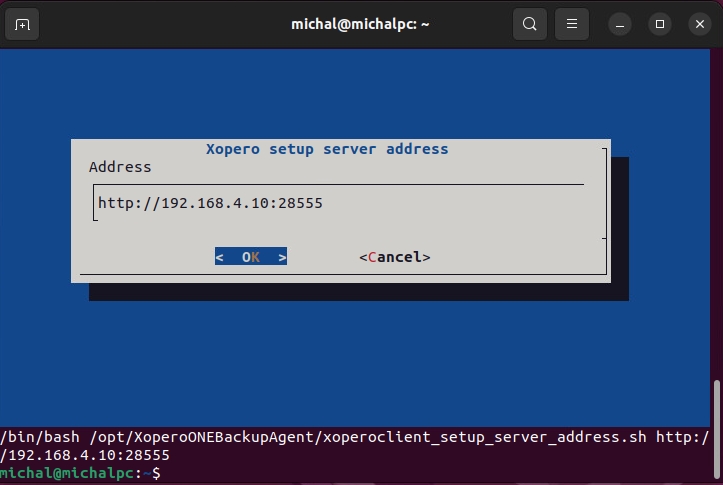Image resolution: width=723 pixels, height=485 pixels.
Task: Open a new terminal tab
Action: click(22, 24)
